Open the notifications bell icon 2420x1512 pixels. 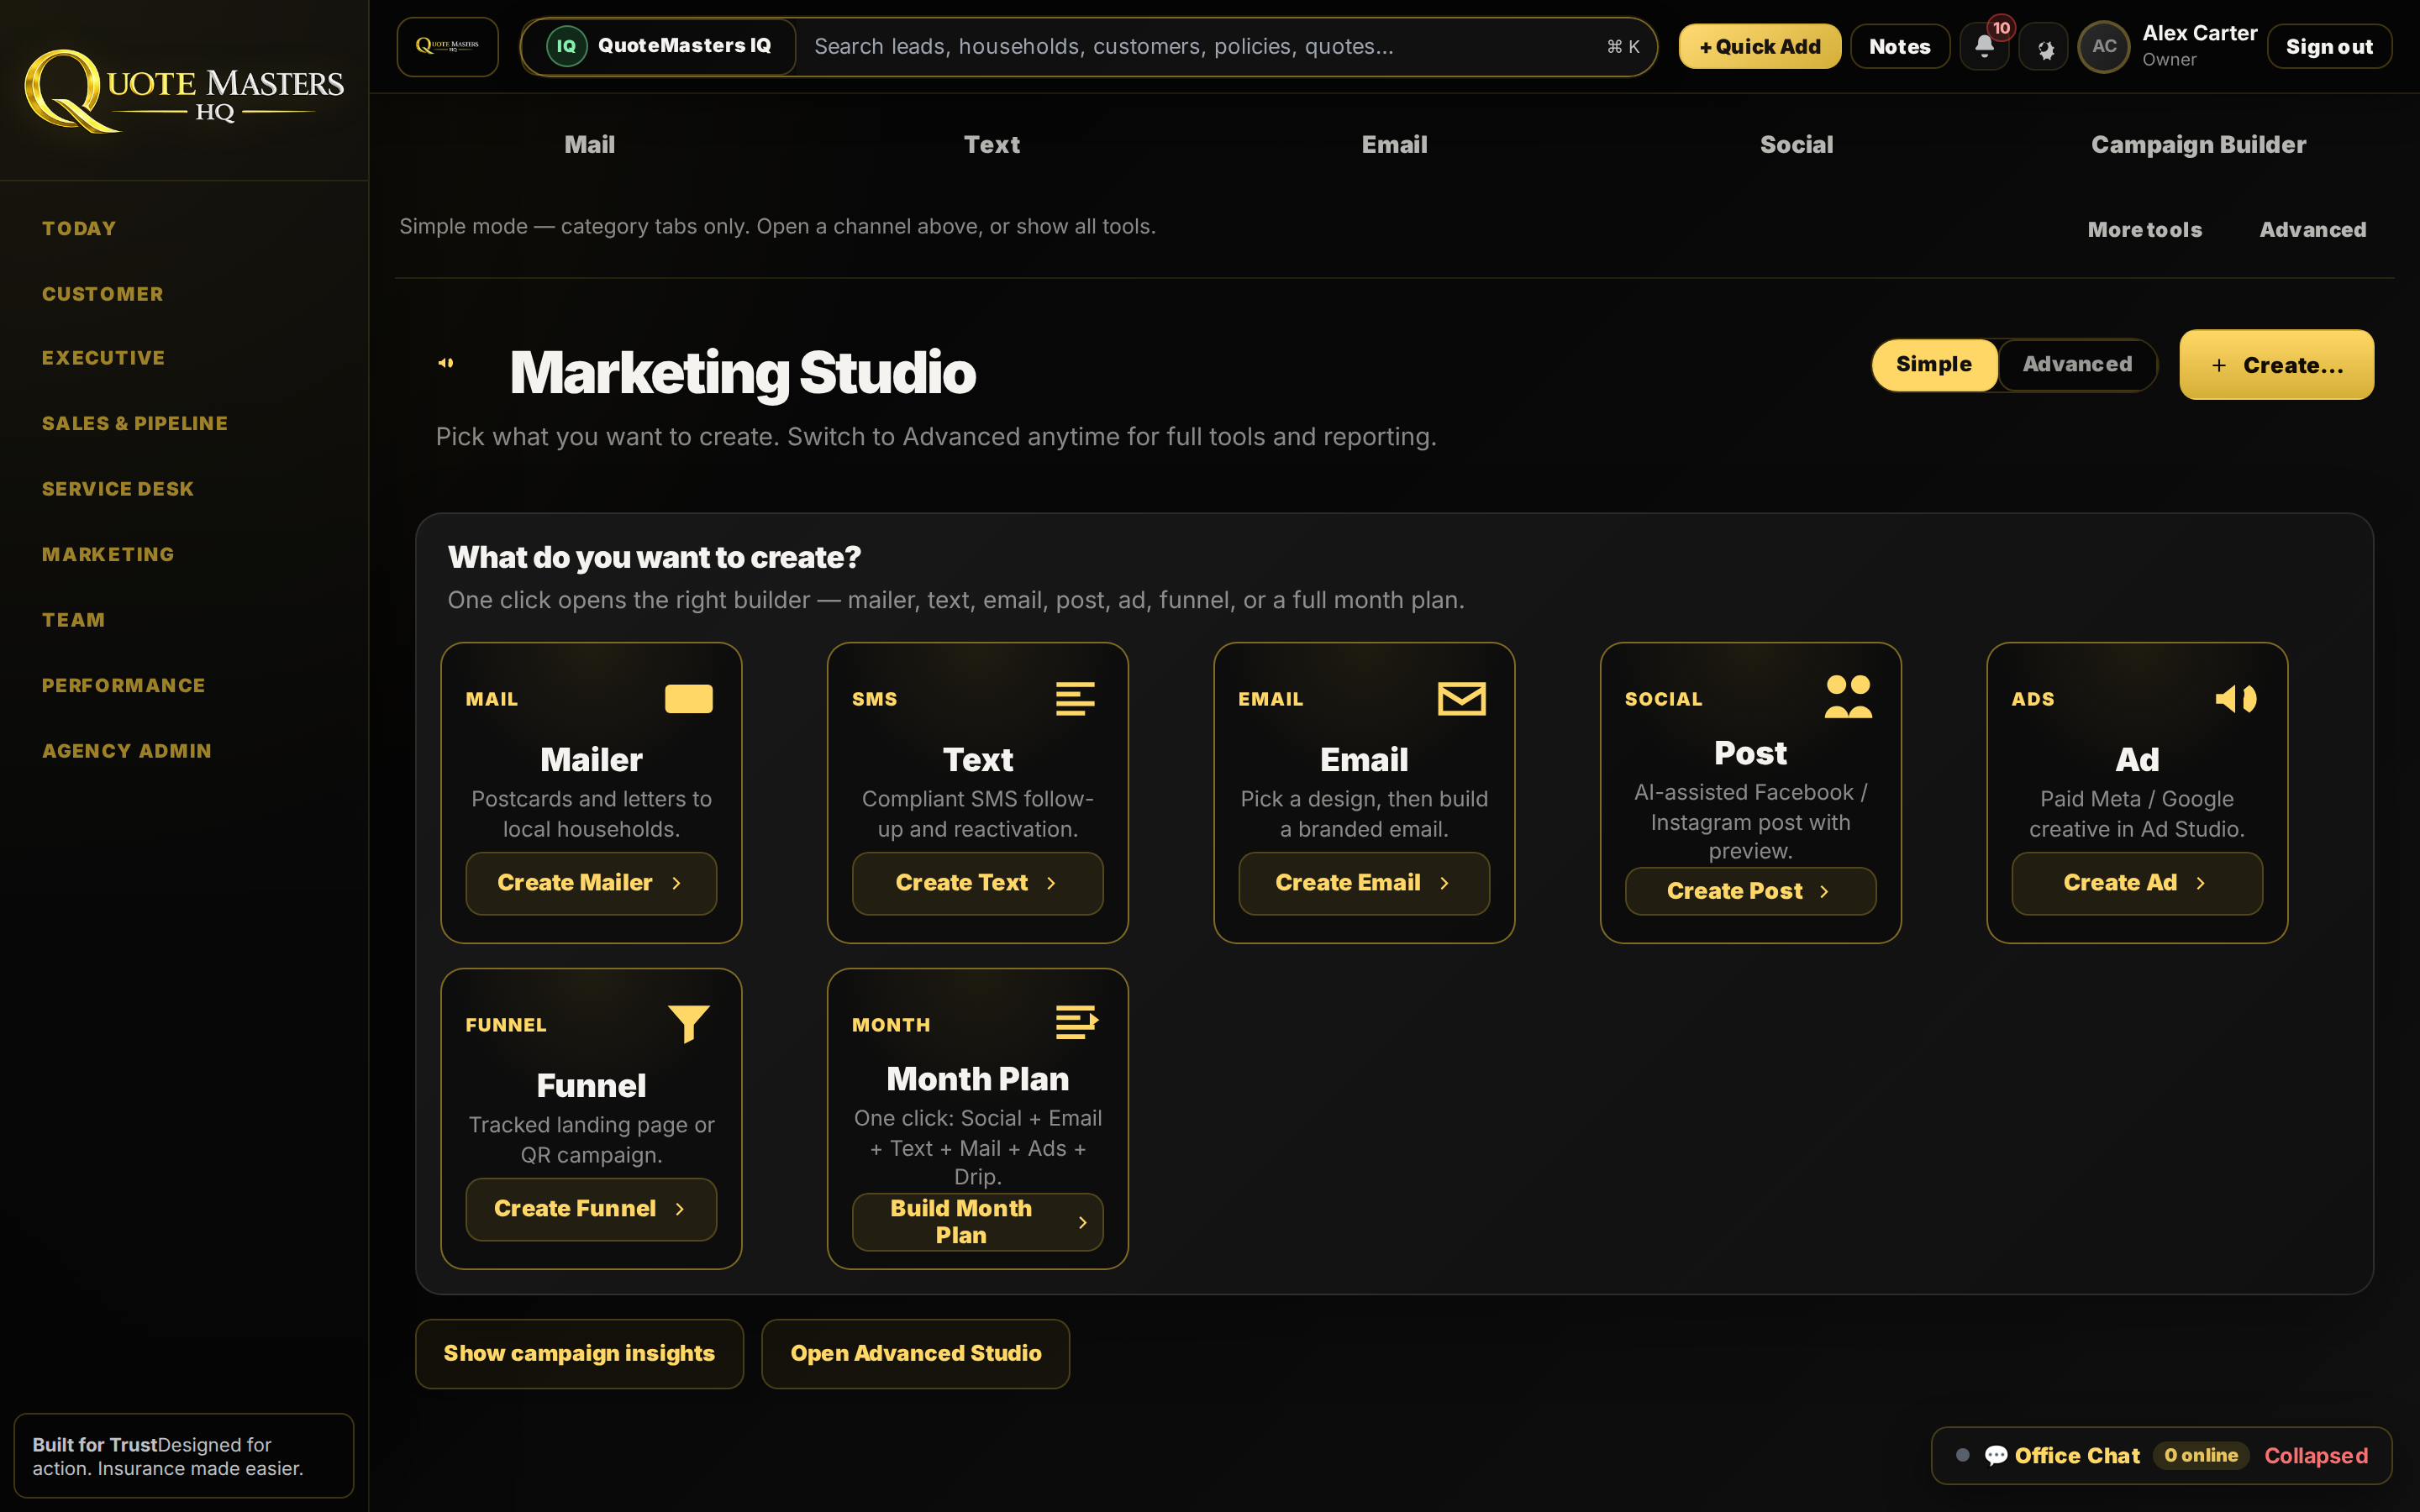coord(1984,46)
